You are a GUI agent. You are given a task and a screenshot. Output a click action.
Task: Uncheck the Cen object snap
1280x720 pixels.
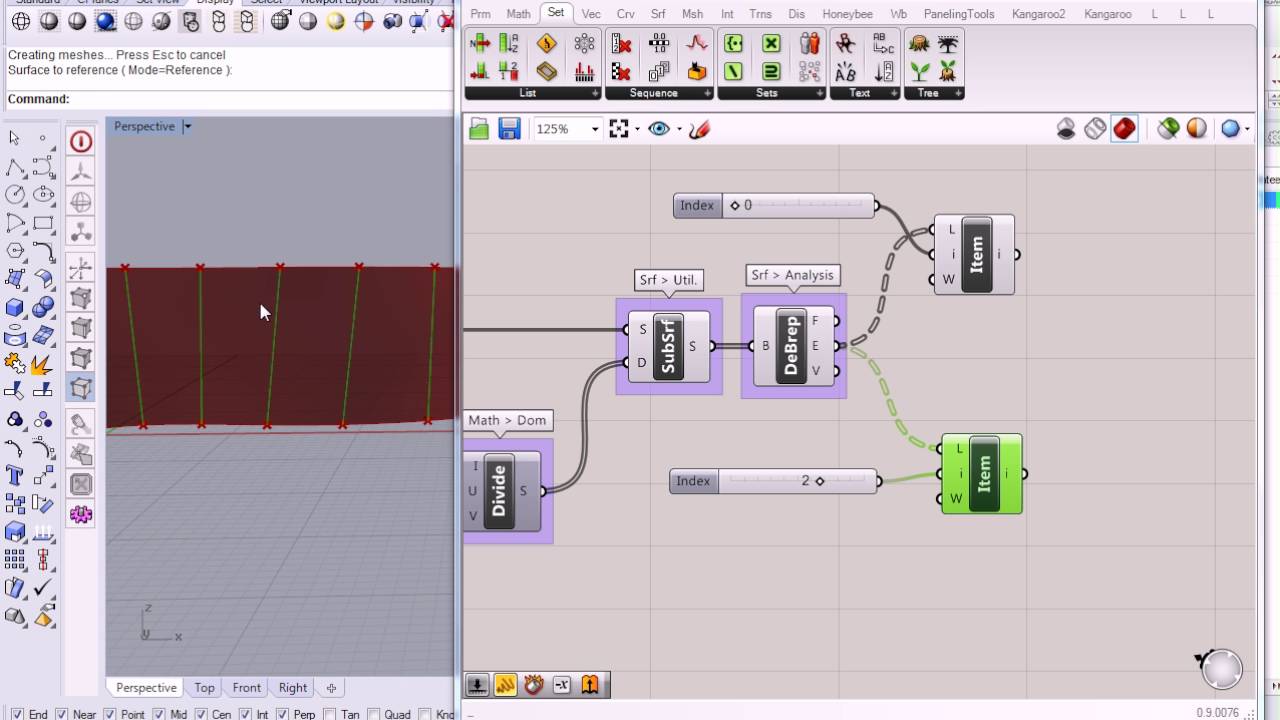pyautogui.click(x=201, y=714)
